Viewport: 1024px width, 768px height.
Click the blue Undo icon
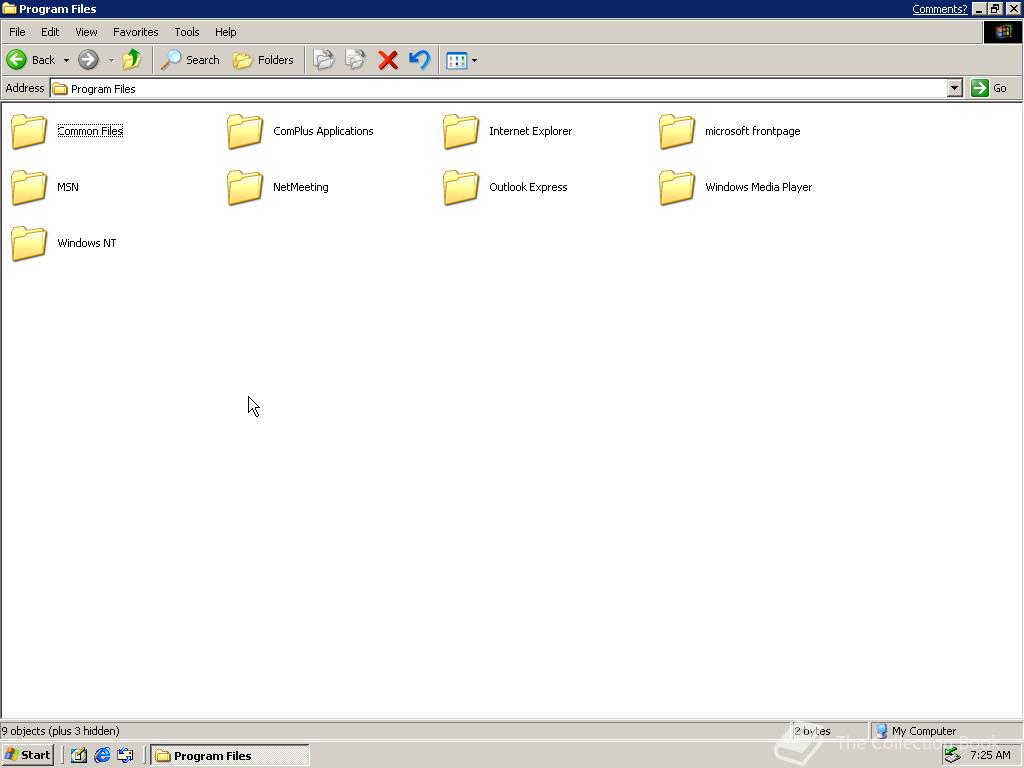coord(419,60)
